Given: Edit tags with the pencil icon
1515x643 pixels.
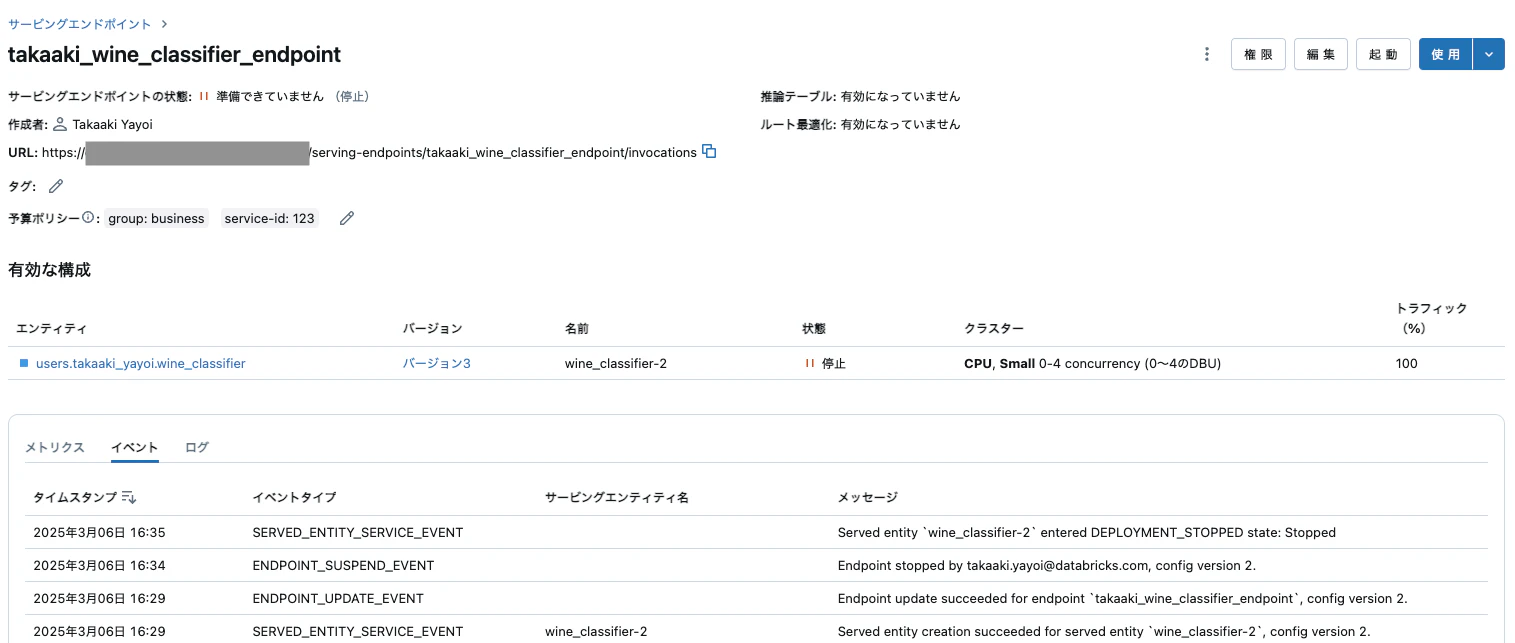Looking at the screenshot, I should pyautogui.click(x=56, y=186).
